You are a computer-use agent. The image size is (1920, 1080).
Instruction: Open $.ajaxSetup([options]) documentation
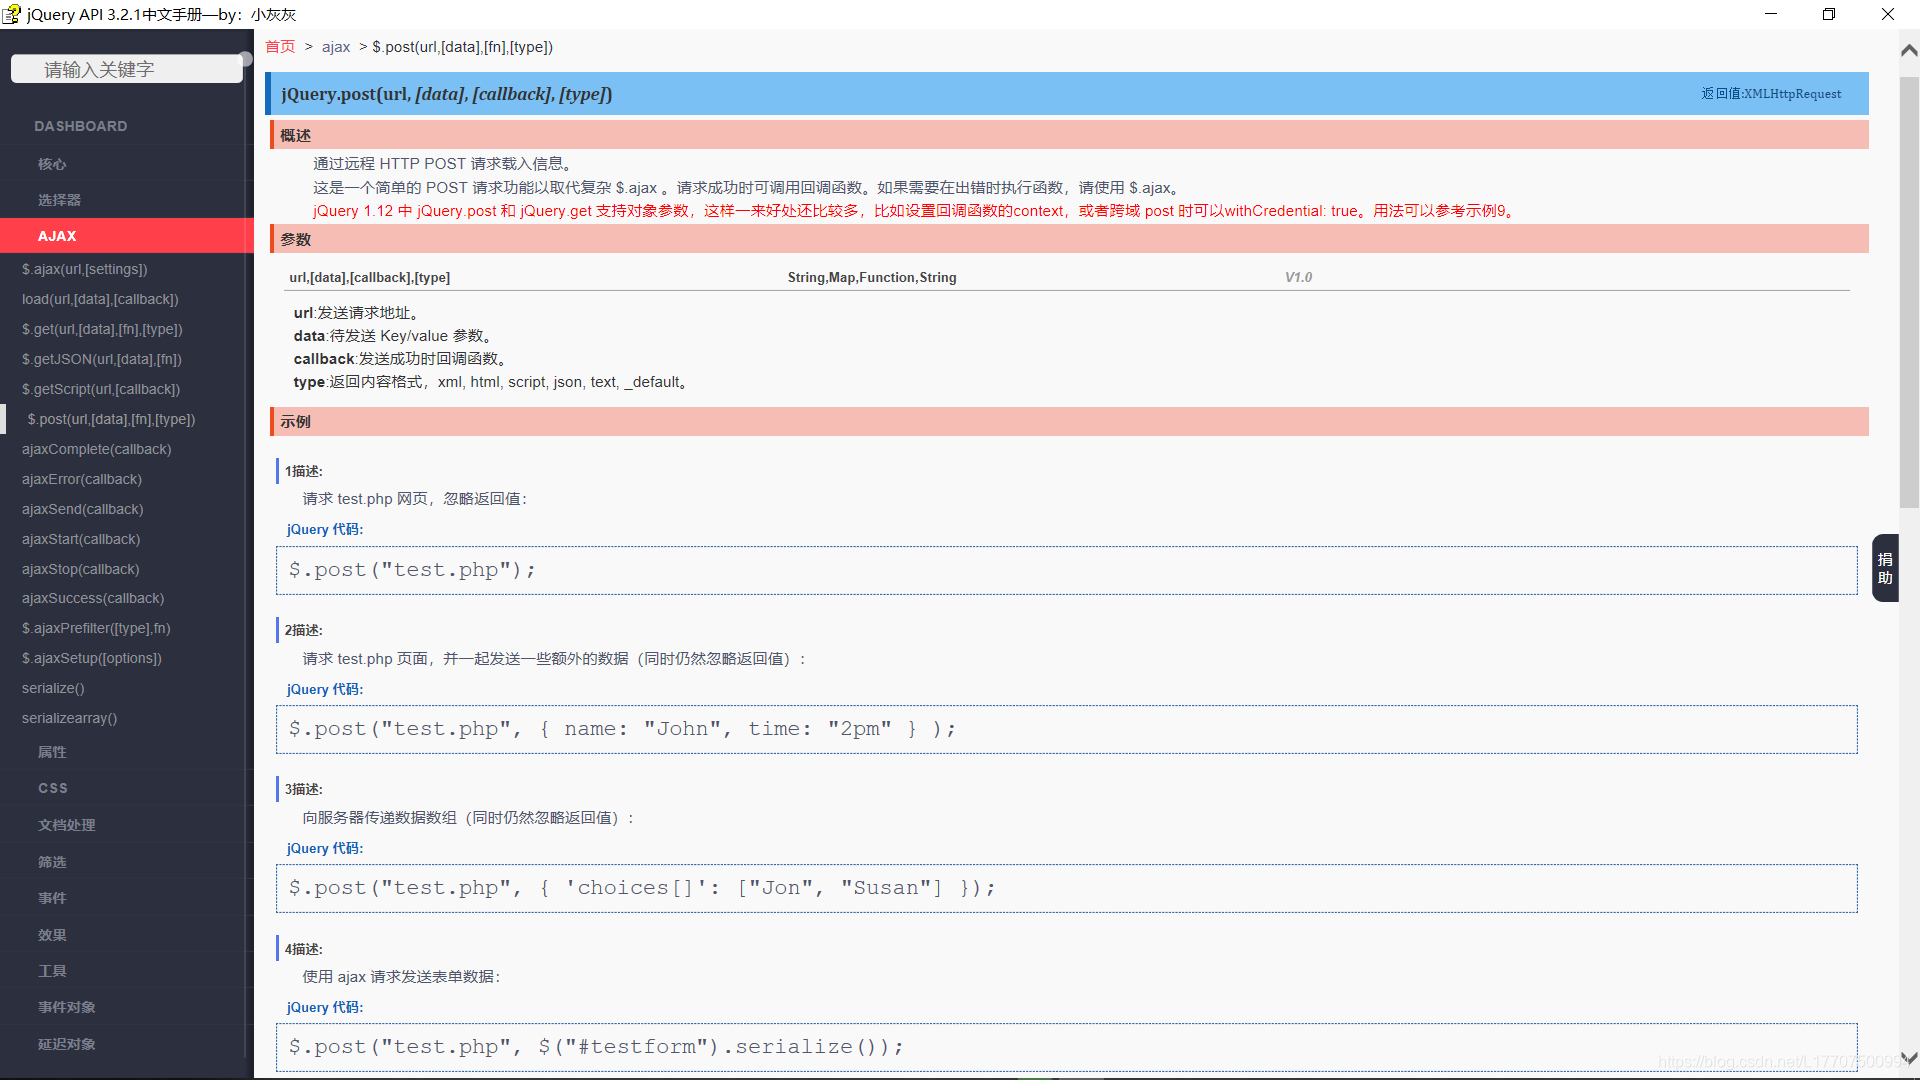pyautogui.click(x=91, y=658)
